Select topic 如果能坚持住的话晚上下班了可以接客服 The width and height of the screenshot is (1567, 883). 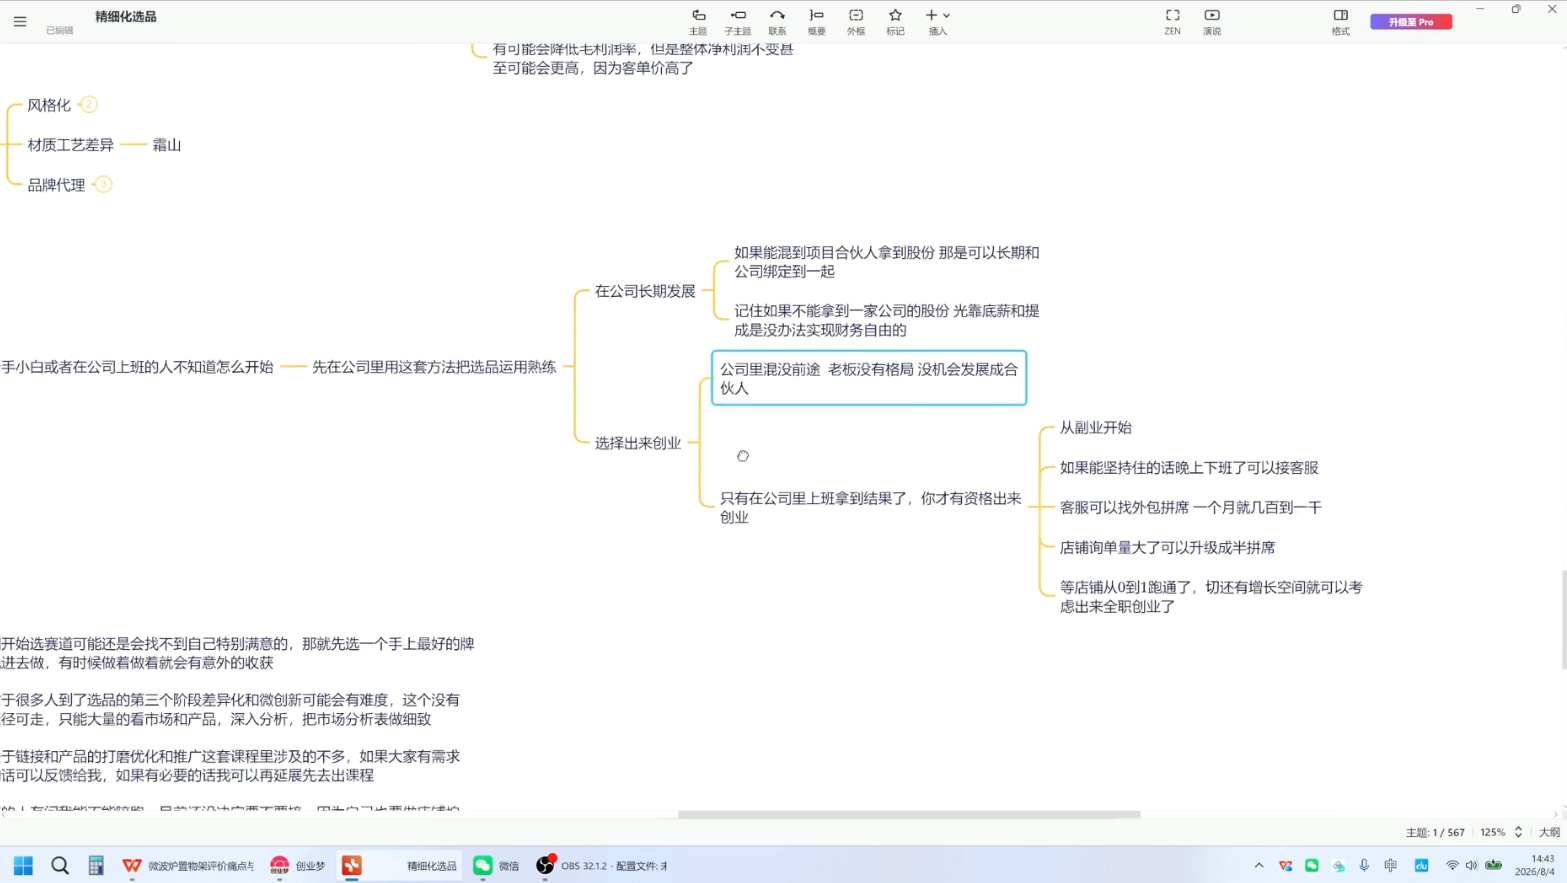tap(1189, 467)
